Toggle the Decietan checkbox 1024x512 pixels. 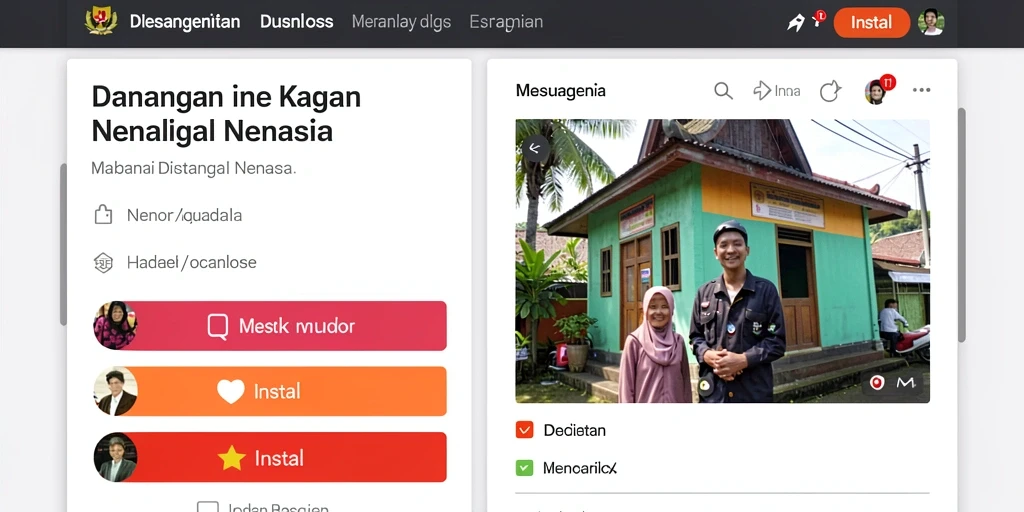(524, 430)
